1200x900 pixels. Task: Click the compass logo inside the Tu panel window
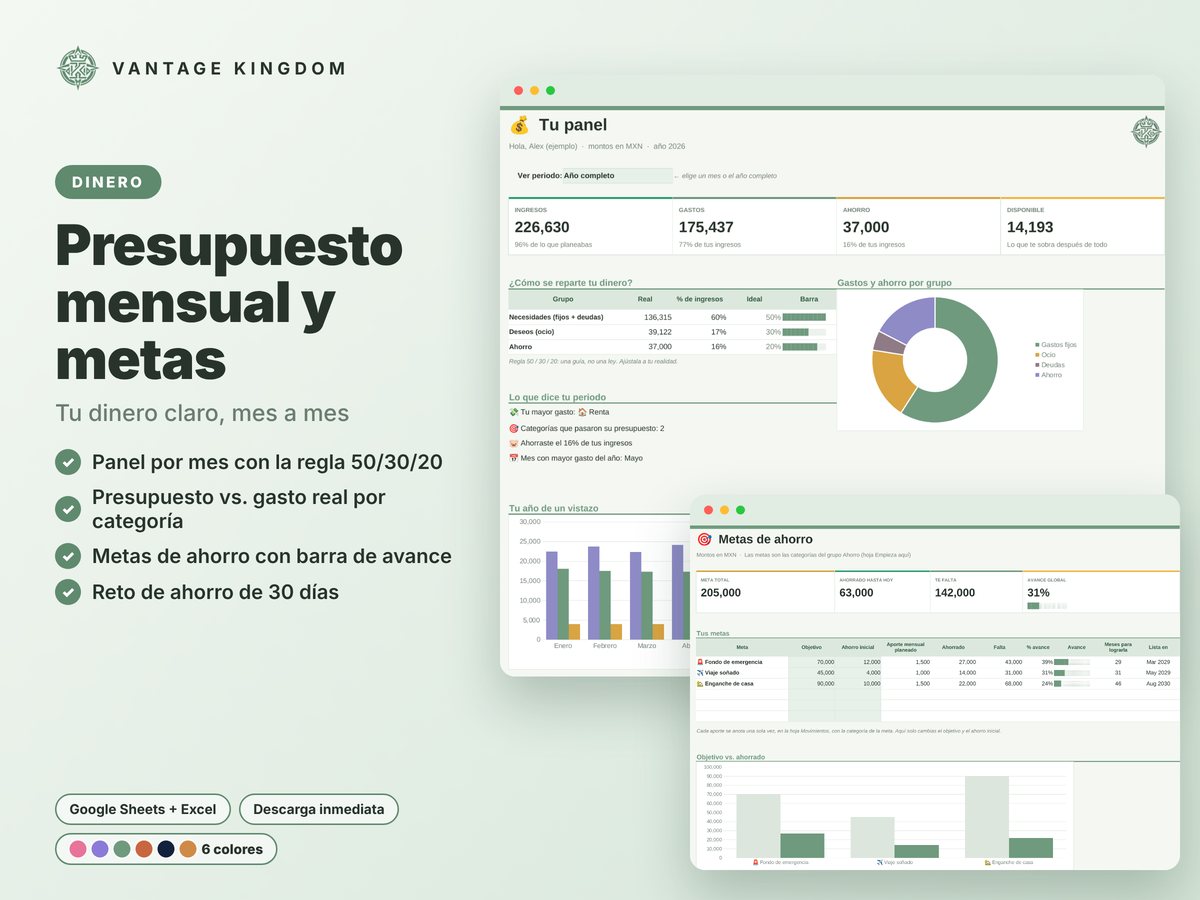point(1146,132)
